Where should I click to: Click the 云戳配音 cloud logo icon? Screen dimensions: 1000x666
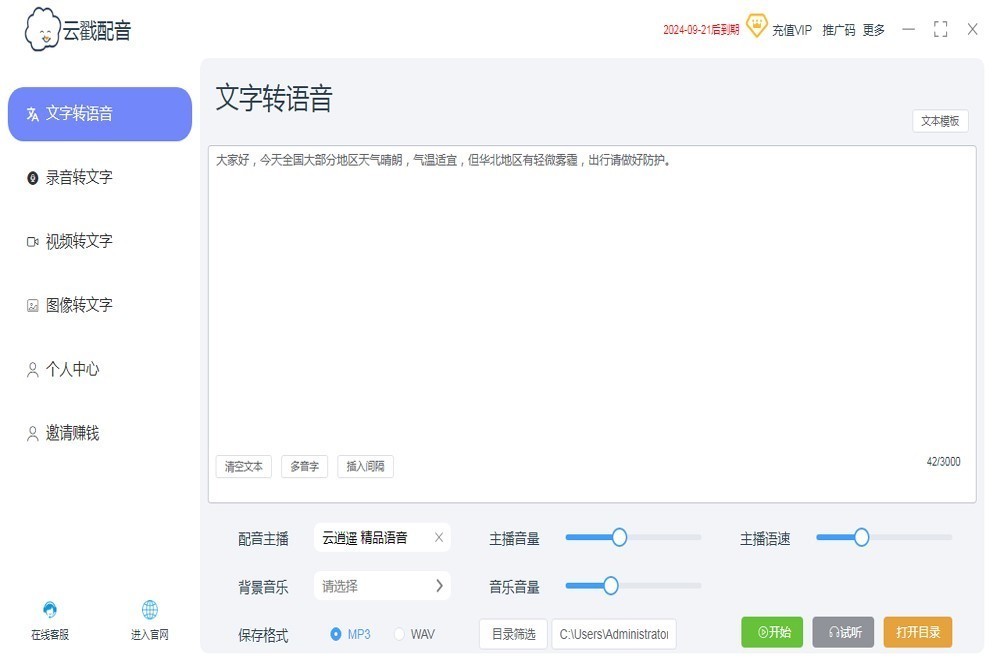(42, 30)
